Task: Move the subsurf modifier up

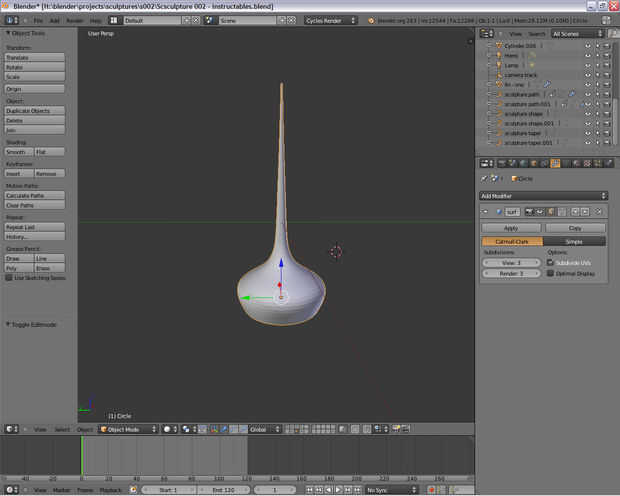Action: [x=576, y=212]
